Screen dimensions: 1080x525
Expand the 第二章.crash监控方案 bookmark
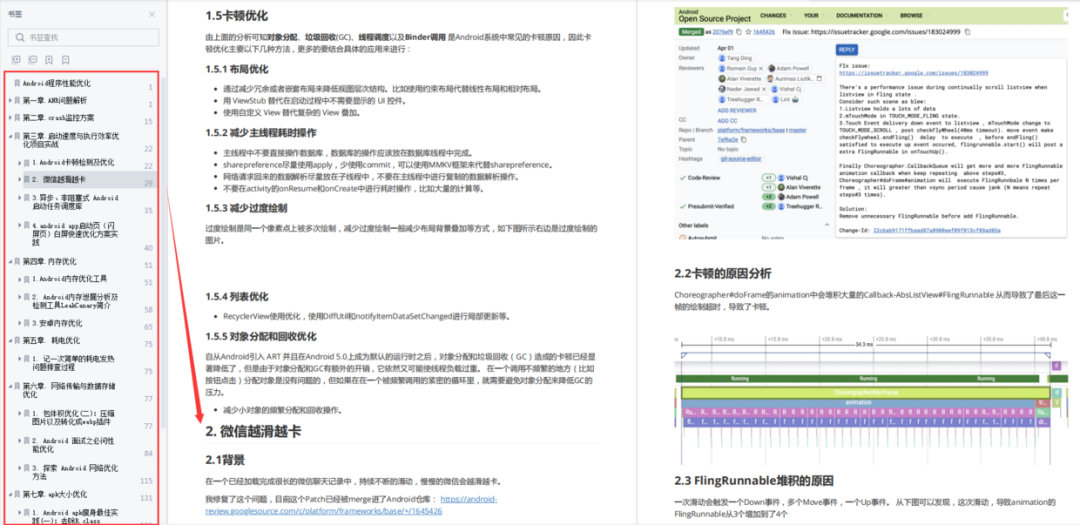coord(10,118)
